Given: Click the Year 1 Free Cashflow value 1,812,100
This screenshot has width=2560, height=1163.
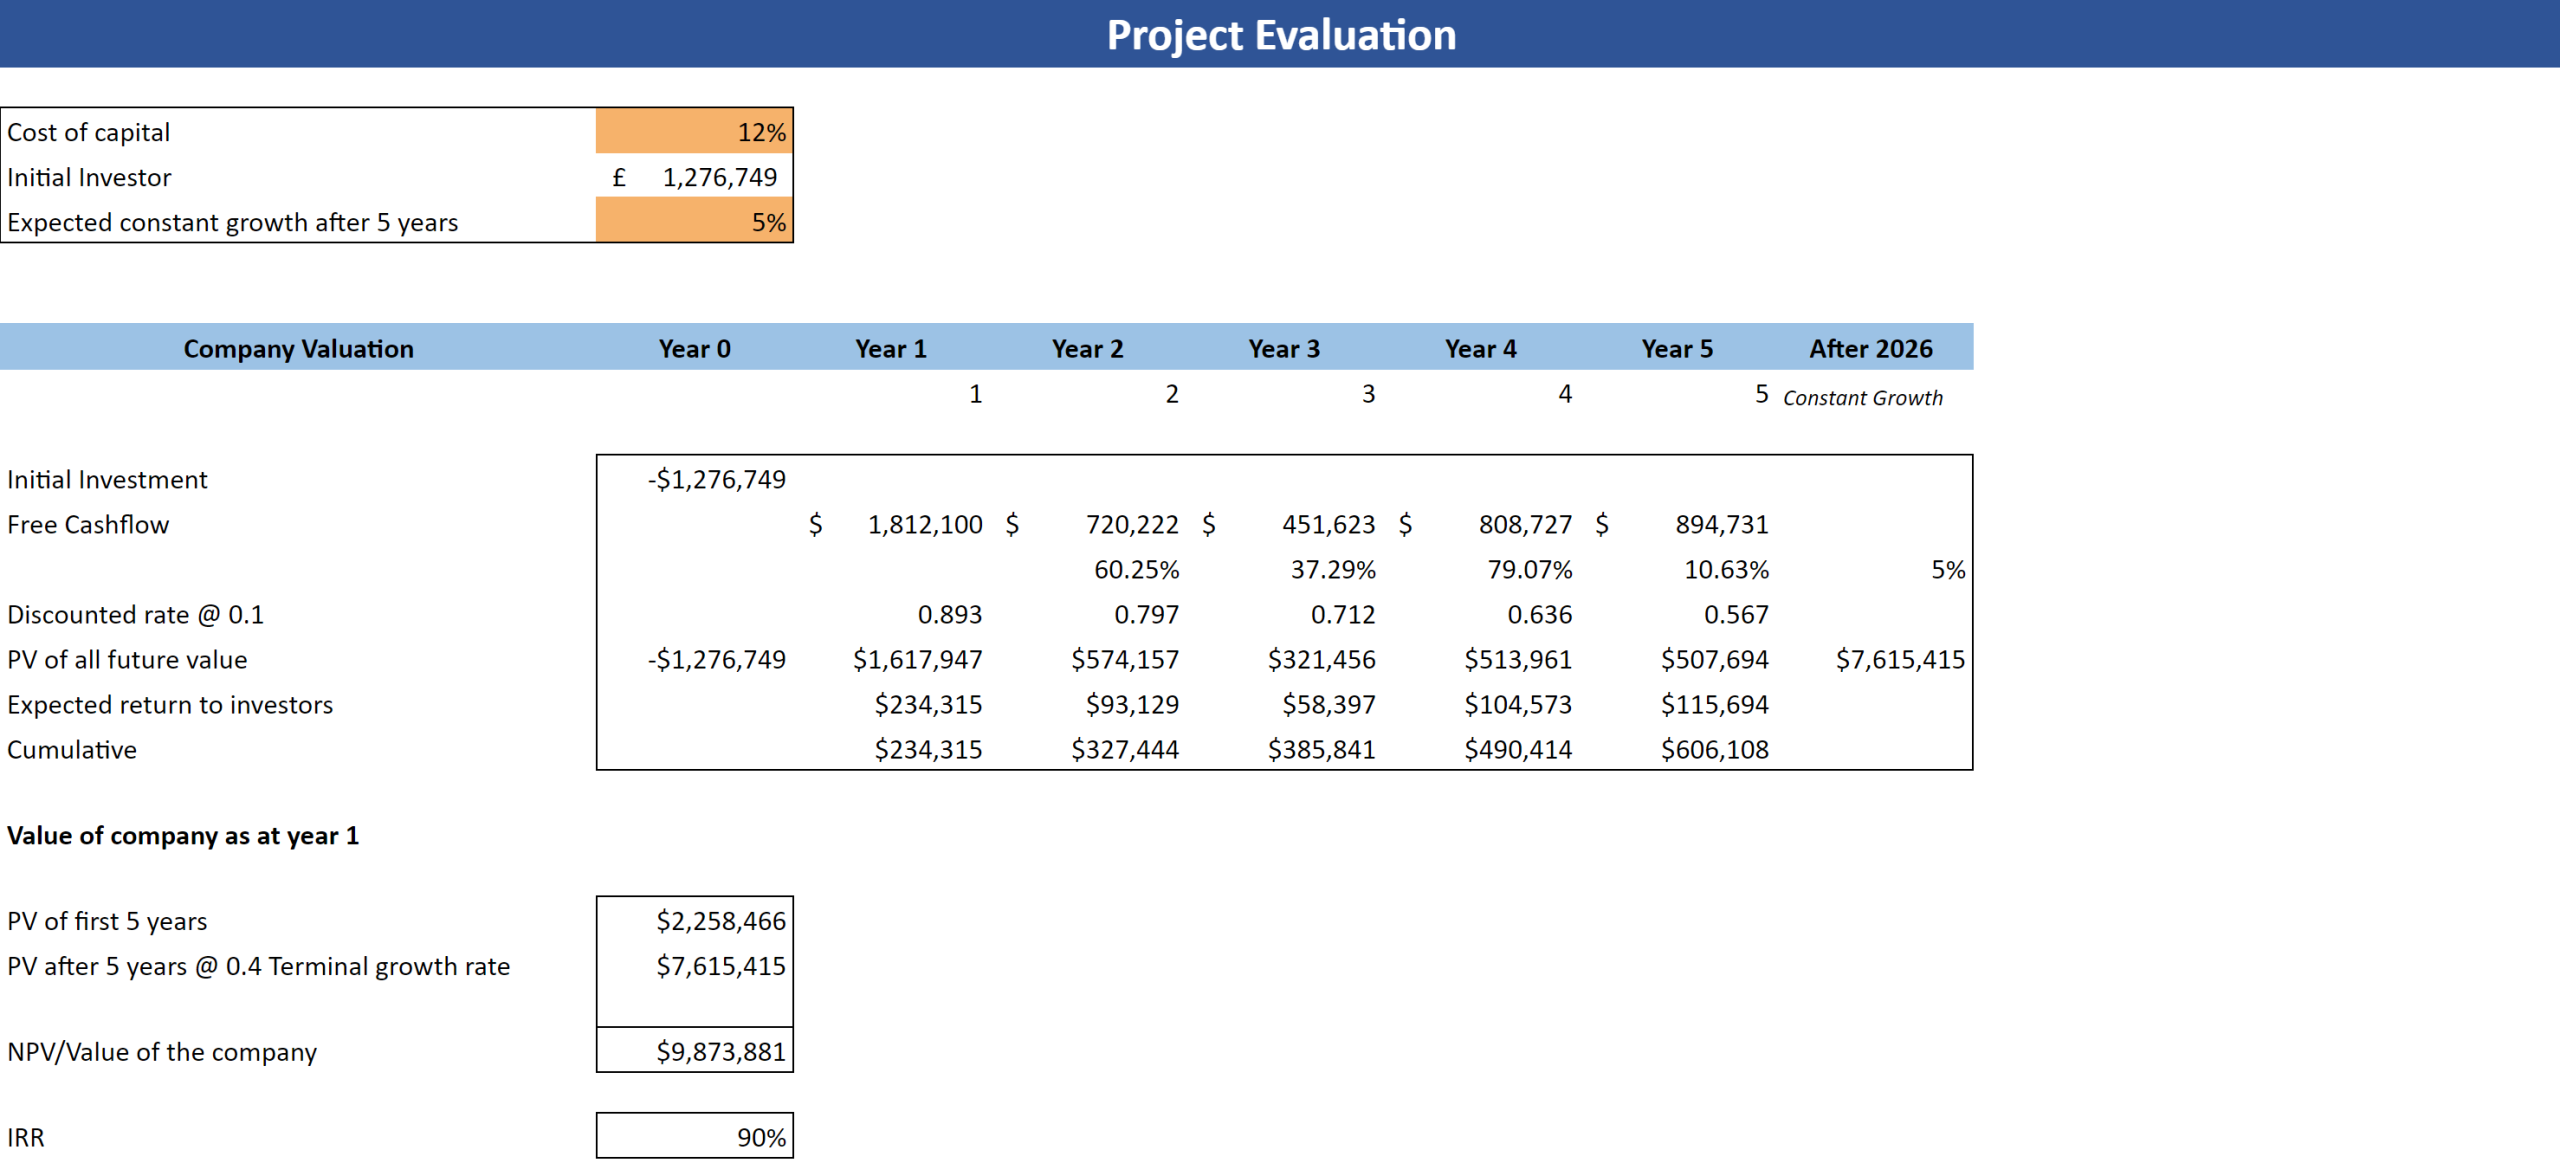Looking at the screenshot, I should tap(924, 524).
